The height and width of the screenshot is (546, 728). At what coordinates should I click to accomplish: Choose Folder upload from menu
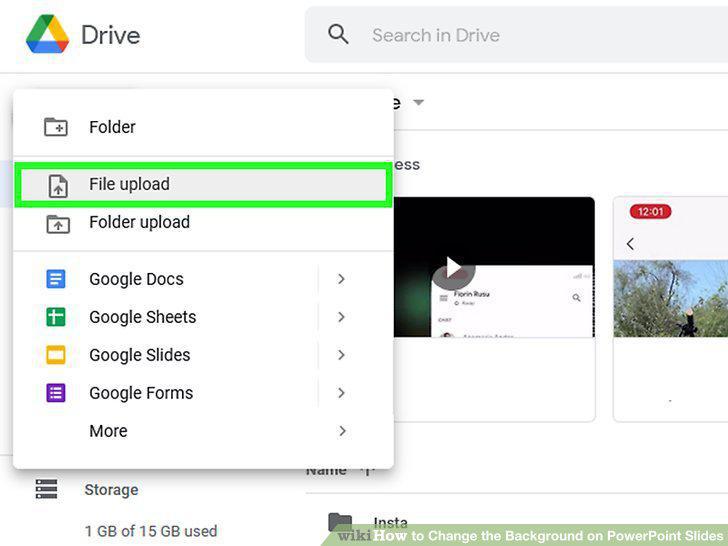(x=203, y=222)
